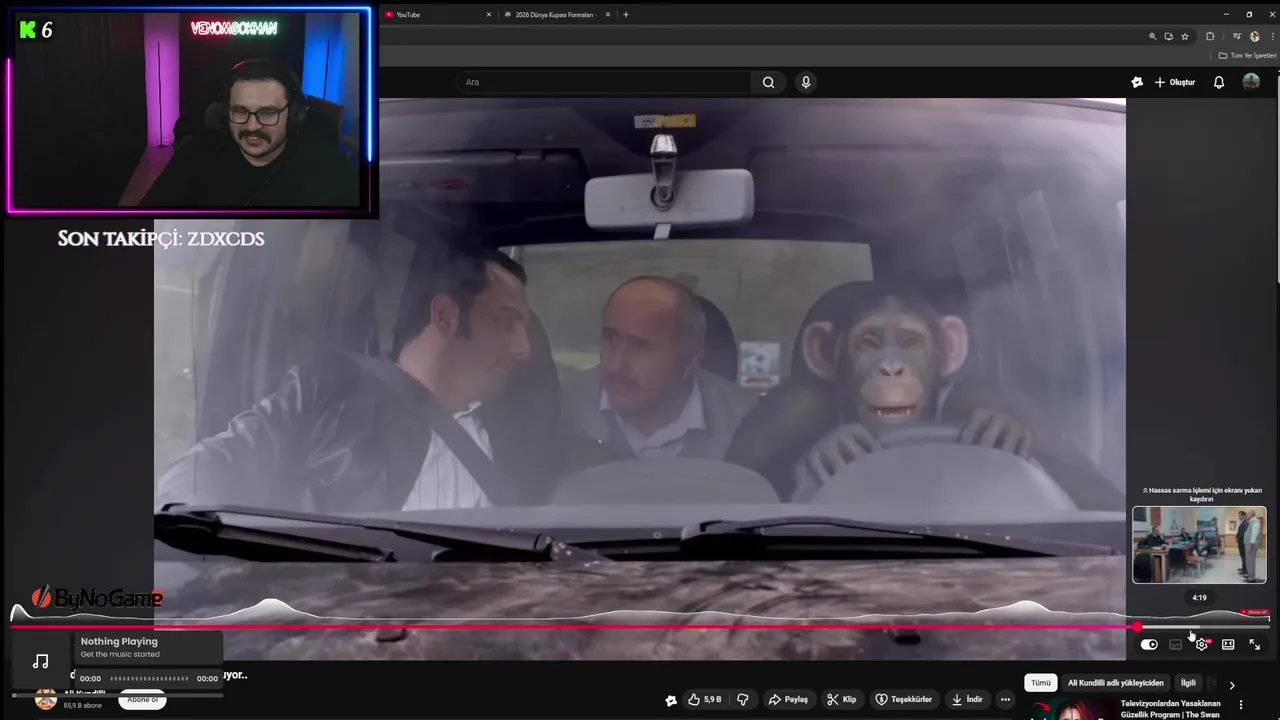This screenshot has height=720, width=1280.
Task: Download the video via İndir
Action: click(967, 699)
